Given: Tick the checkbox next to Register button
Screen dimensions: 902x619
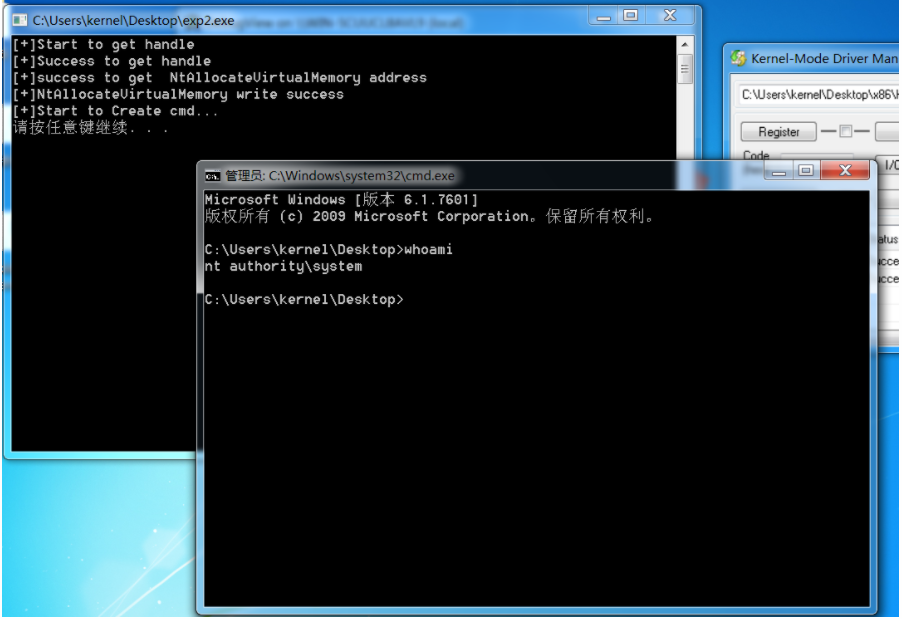Looking at the screenshot, I should click(845, 131).
